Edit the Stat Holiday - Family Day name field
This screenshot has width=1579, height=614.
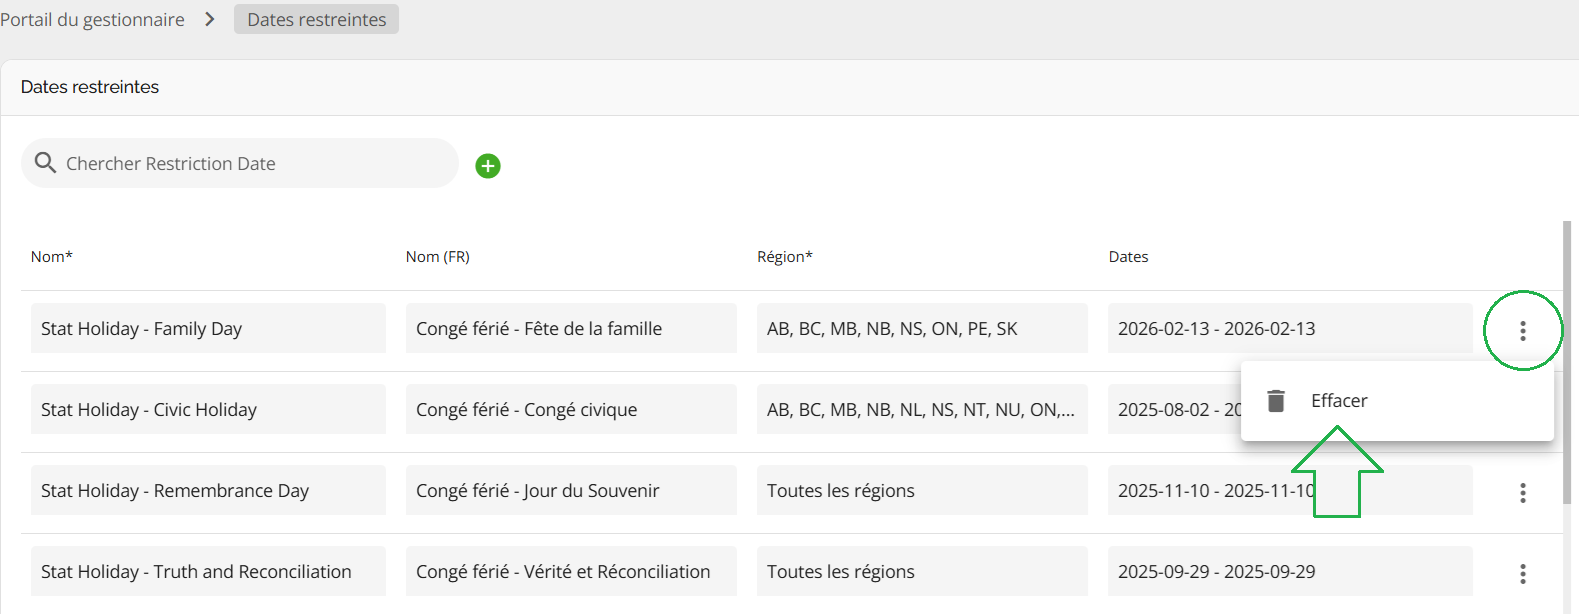[x=208, y=329]
